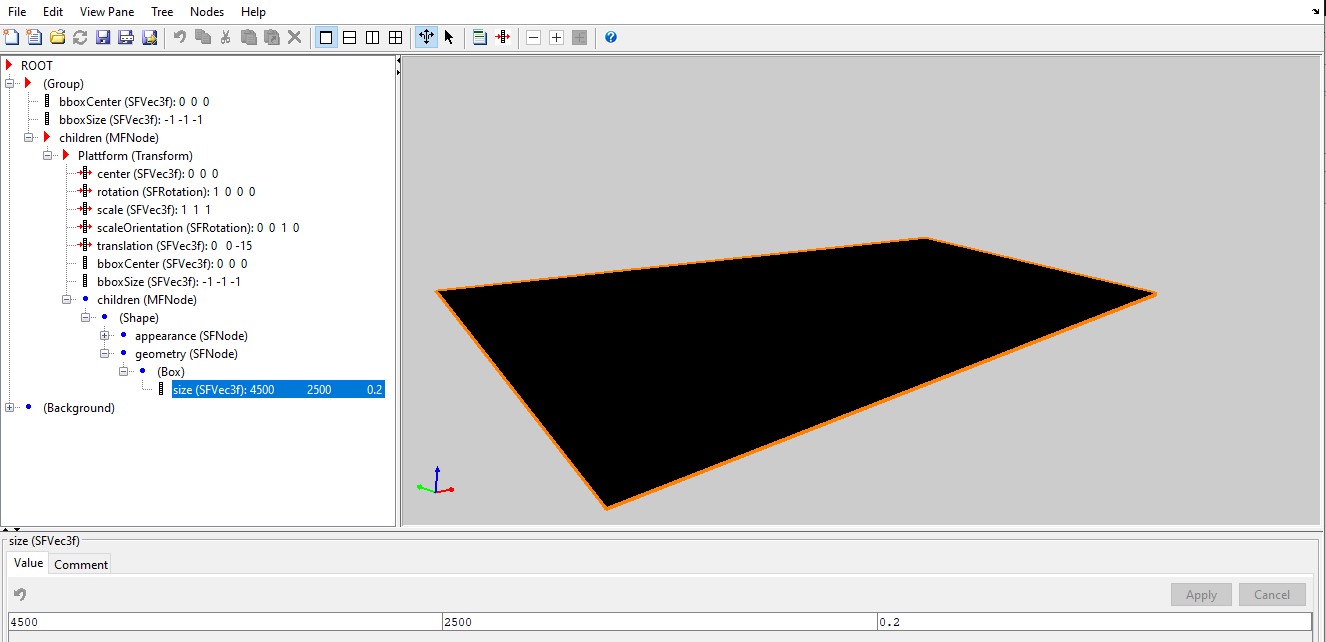Switch to the Comment tab

[80, 564]
